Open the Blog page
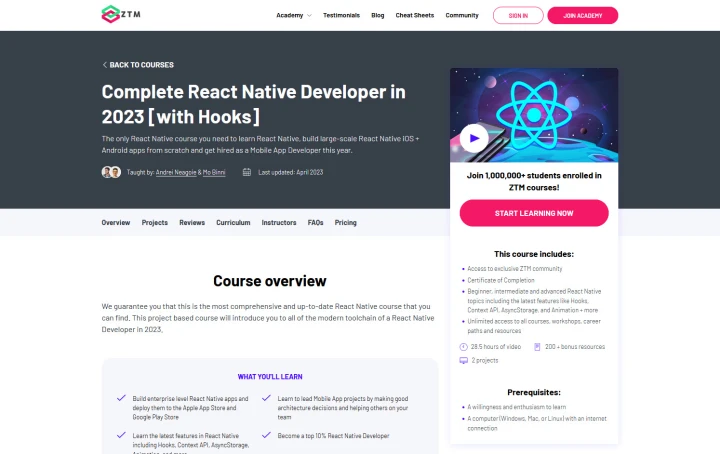Image resolution: width=720 pixels, height=454 pixels. click(377, 15)
